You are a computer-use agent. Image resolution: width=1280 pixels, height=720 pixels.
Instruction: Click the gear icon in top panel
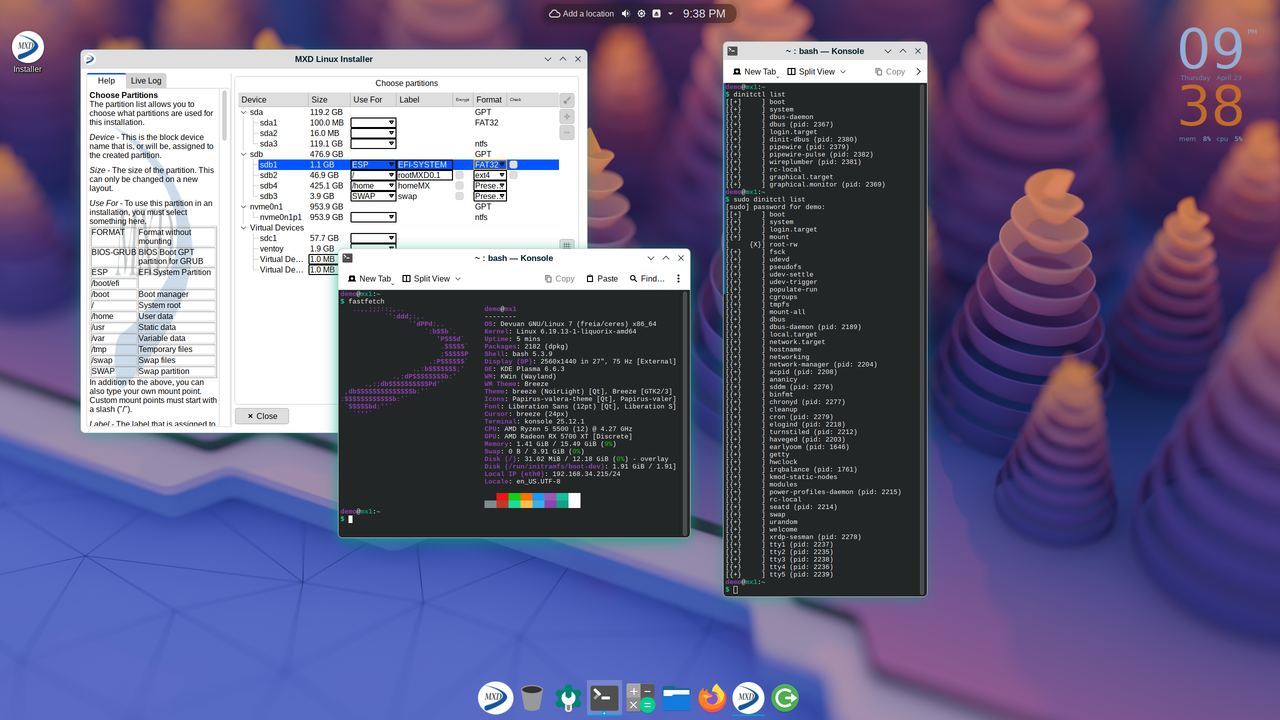click(x=641, y=14)
